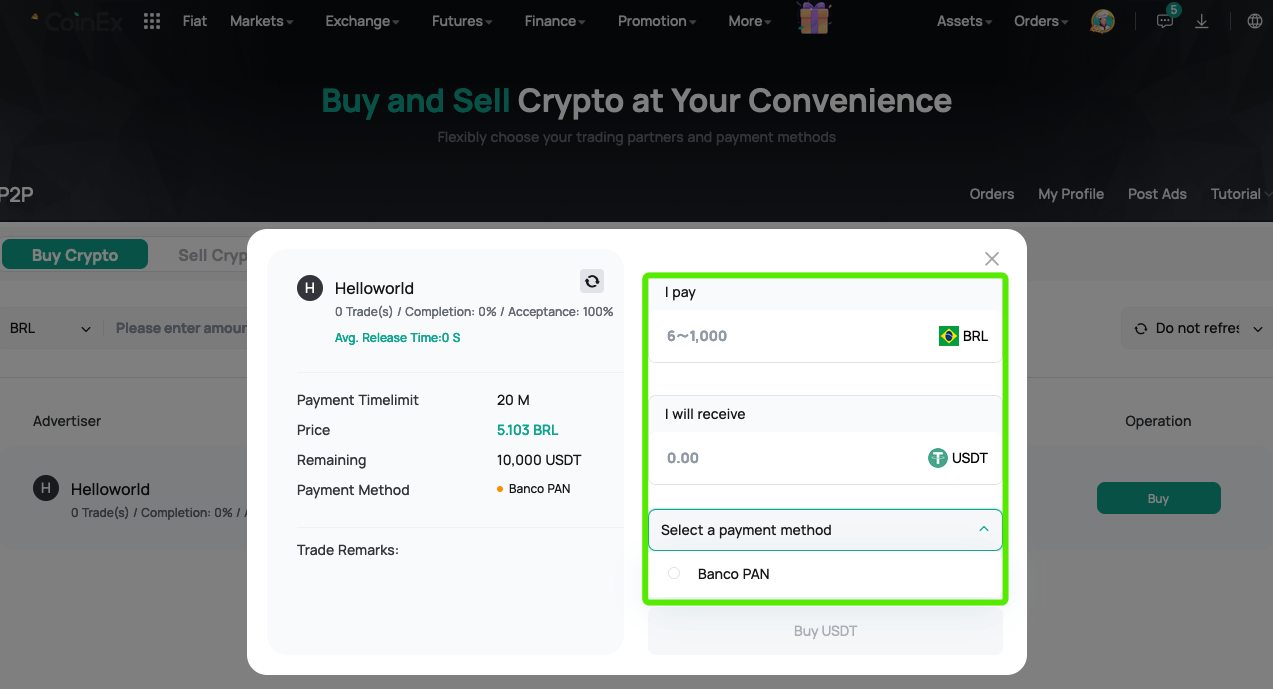Click the Brazil flag swatch next to BRL

pos(947,336)
